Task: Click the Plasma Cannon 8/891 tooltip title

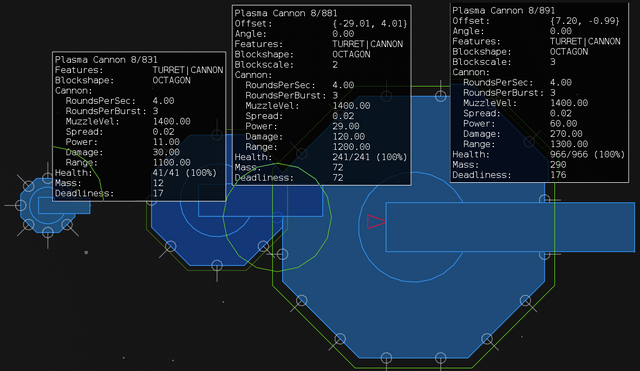Action: (x=504, y=11)
